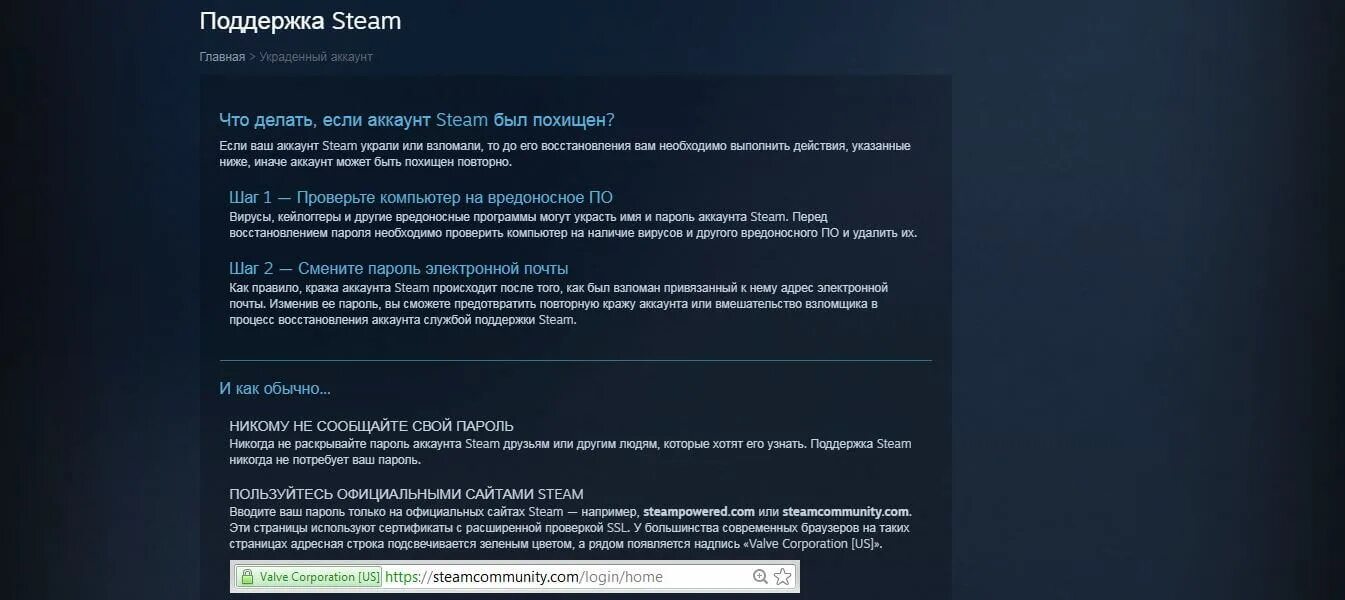Select the Украденный аккаунт breadcrumb
Viewport: 1345px width, 600px height.
point(316,57)
